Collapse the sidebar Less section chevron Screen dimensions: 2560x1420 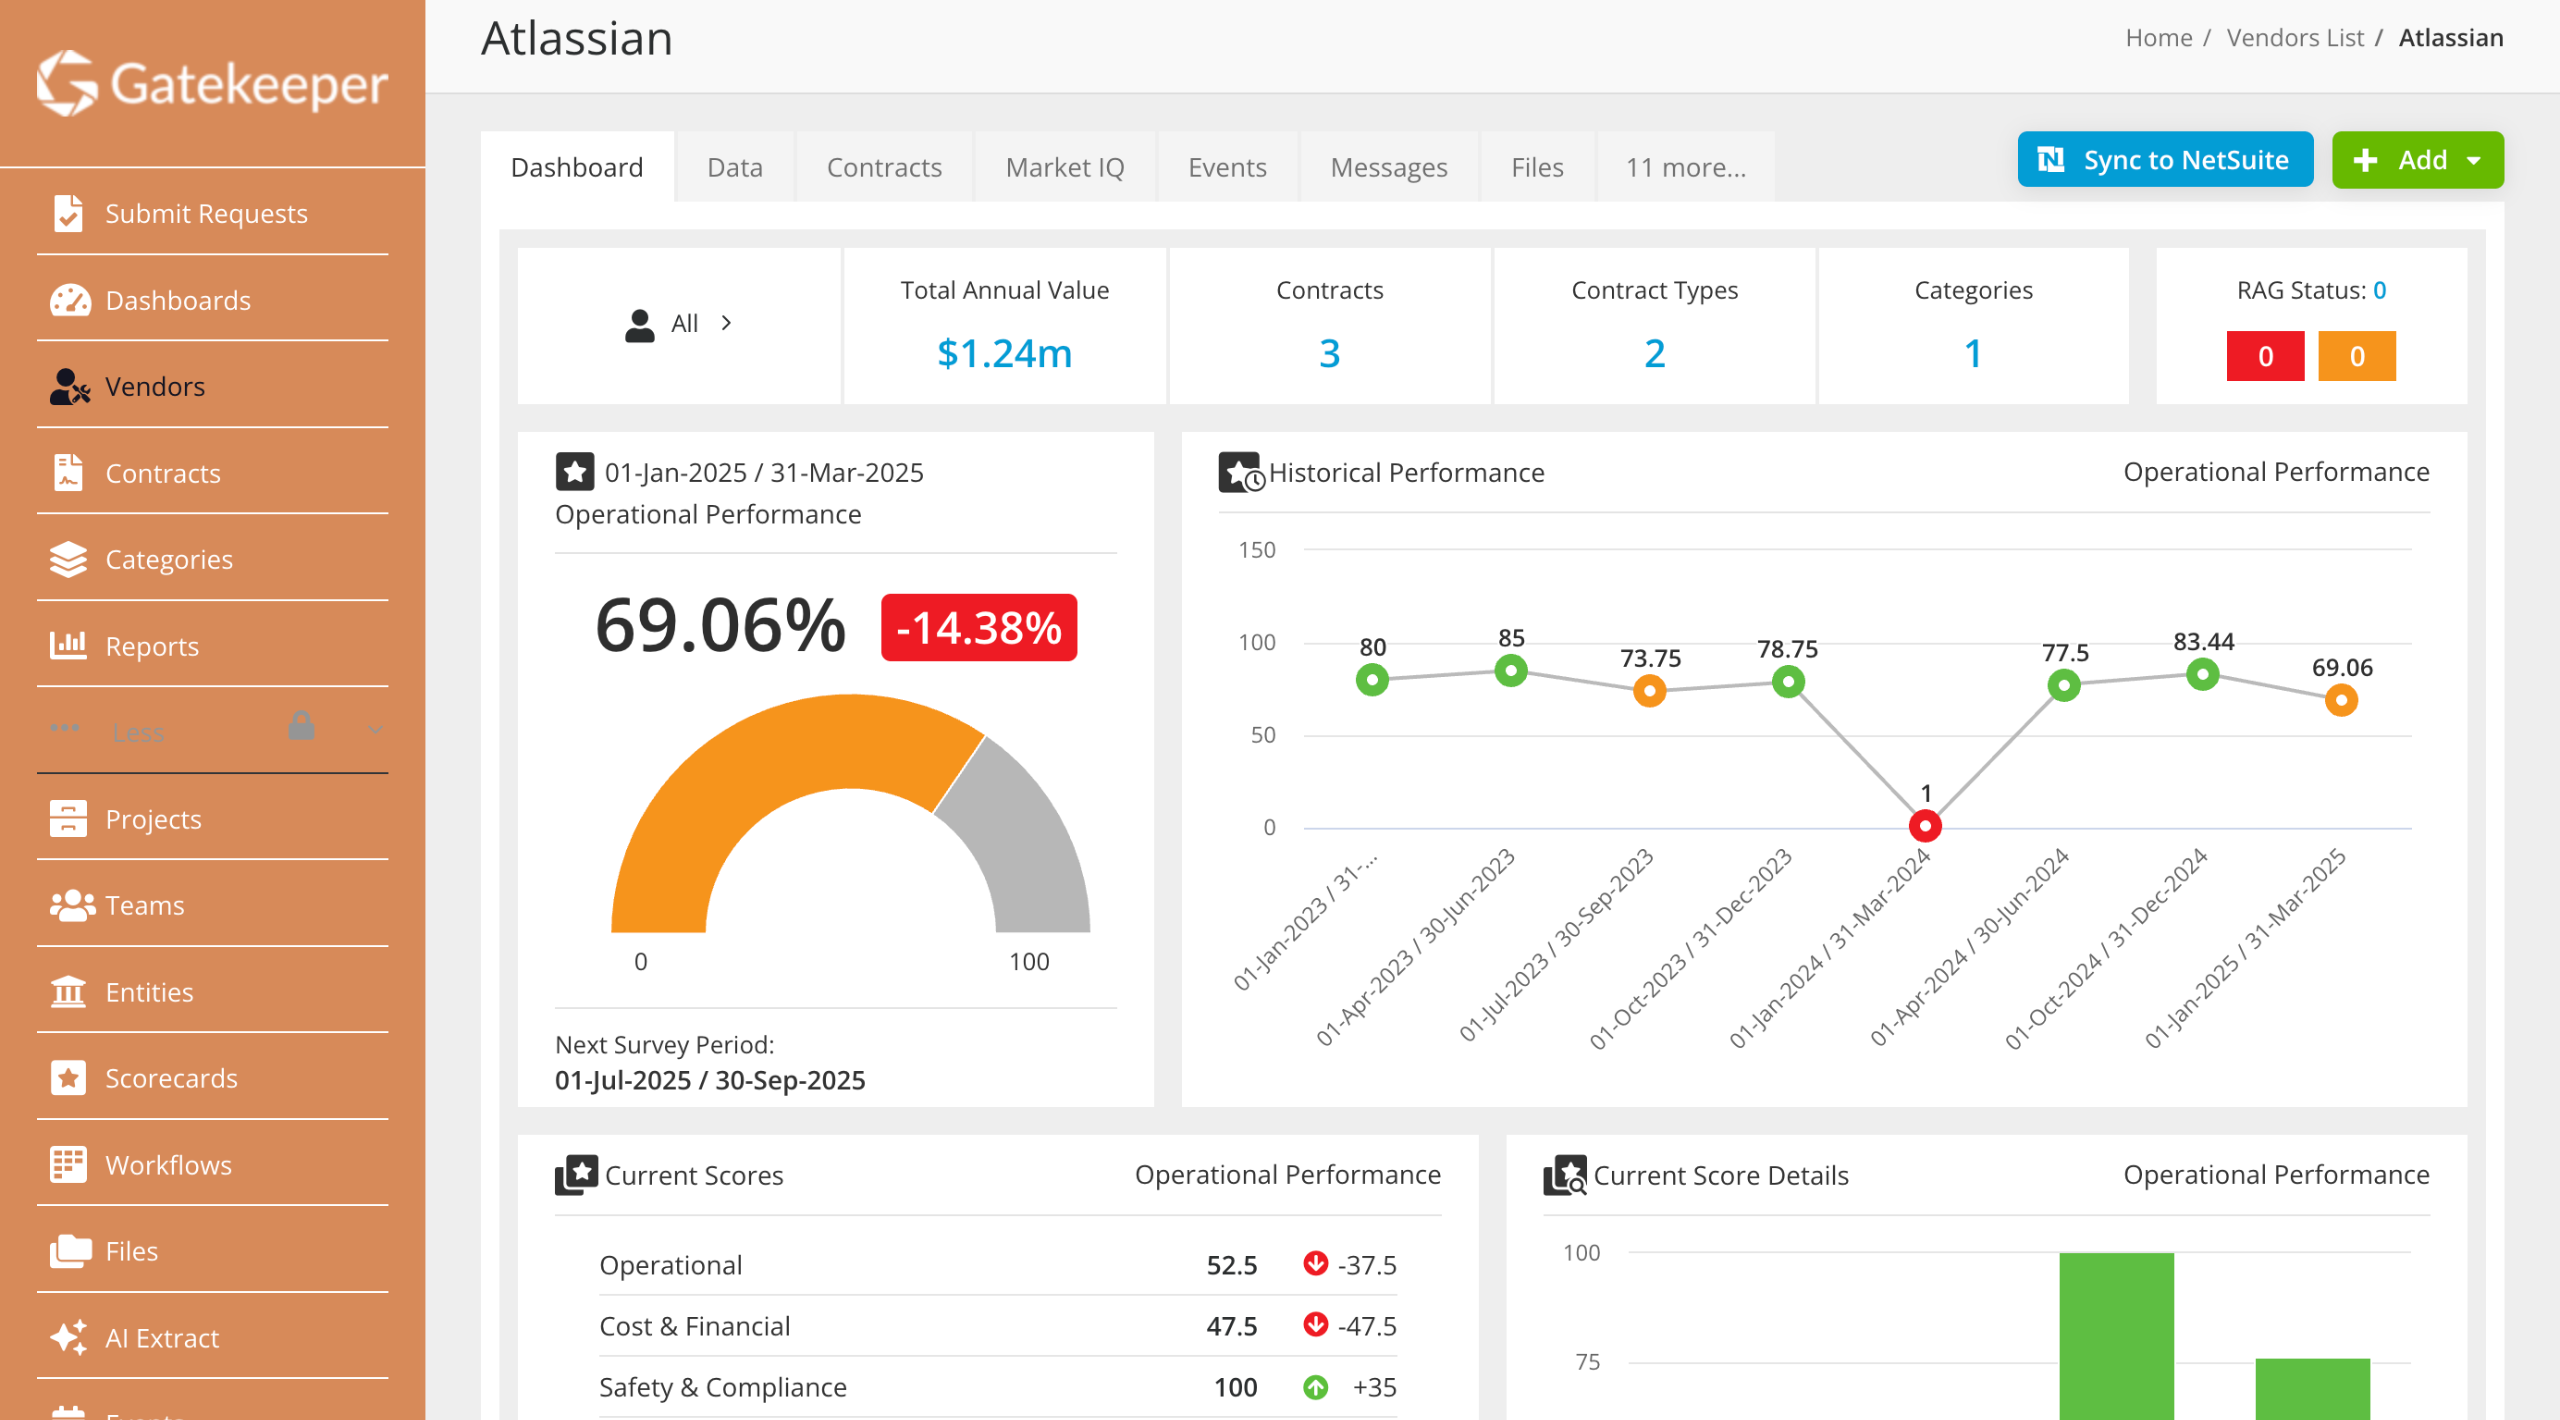tap(375, 731)
